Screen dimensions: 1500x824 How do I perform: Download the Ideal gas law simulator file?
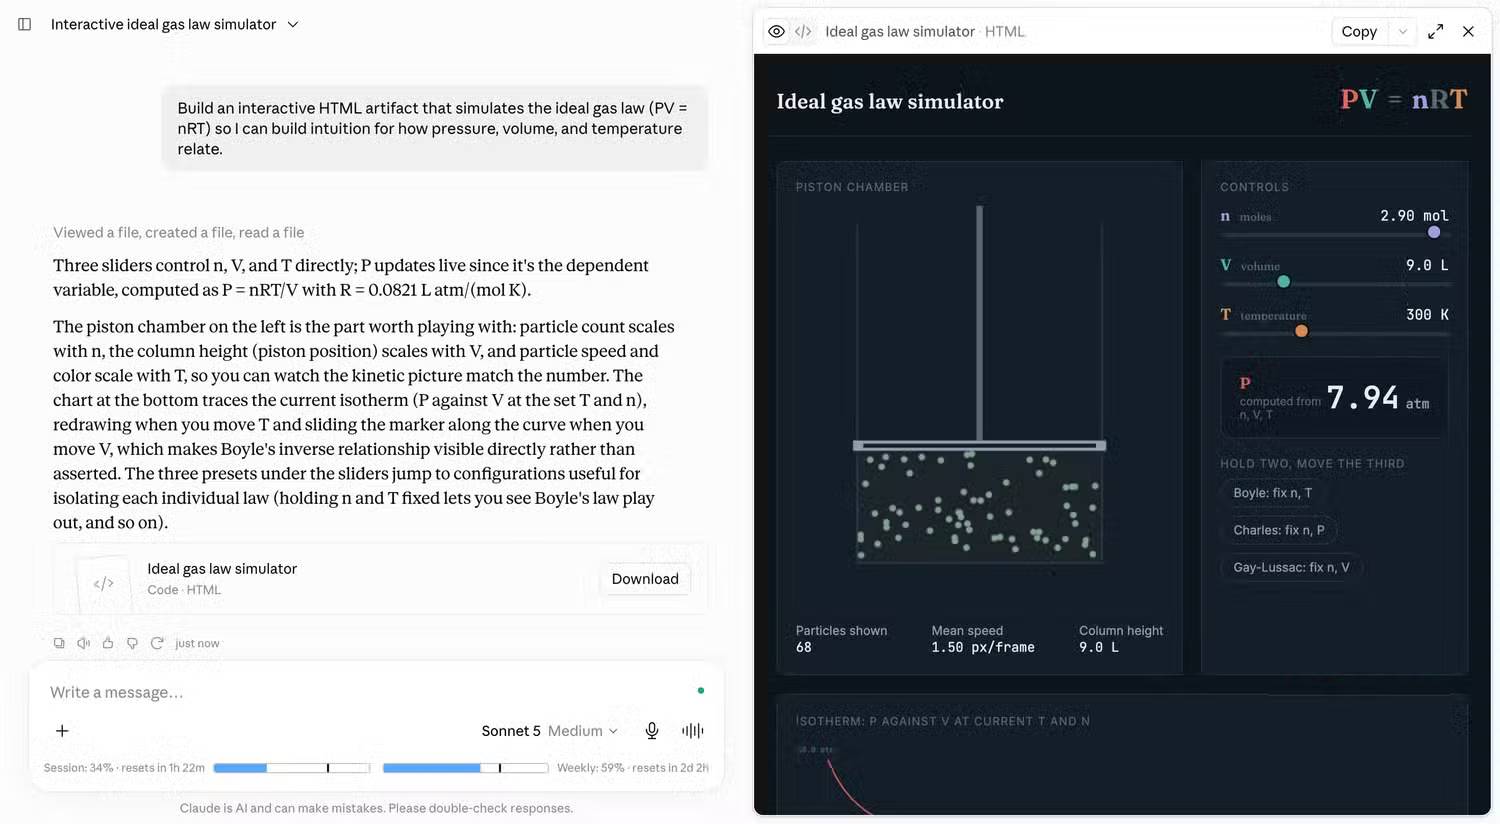(645, 579)
